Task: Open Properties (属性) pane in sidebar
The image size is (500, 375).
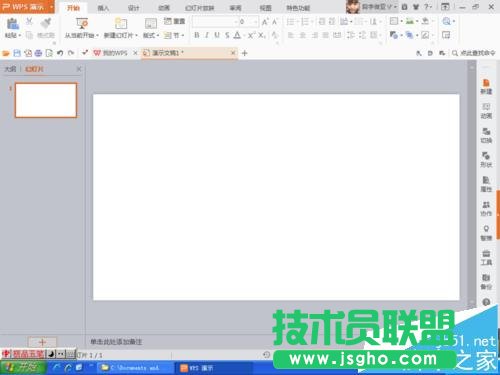Action: (x=486, y=184)
